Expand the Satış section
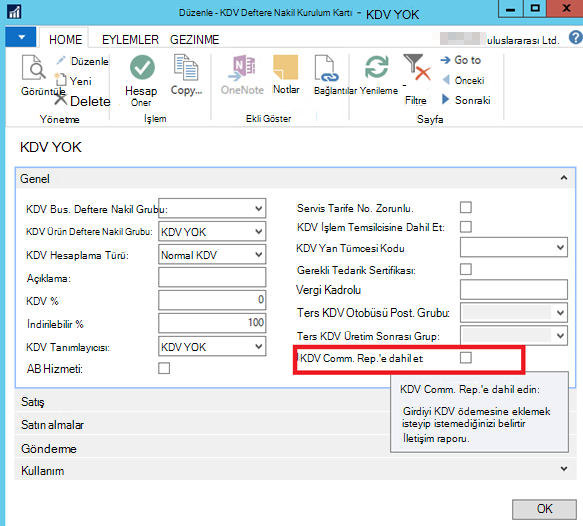The image size is (583, 526). point(202,401)
